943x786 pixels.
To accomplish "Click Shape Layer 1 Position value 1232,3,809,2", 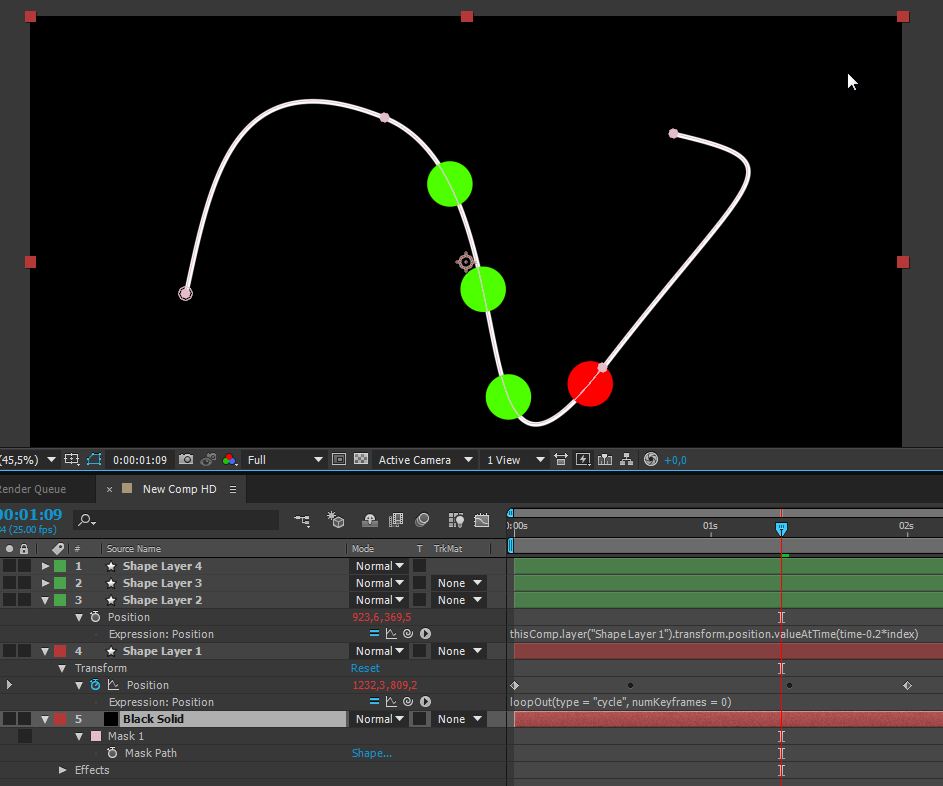I will [385, 684].
